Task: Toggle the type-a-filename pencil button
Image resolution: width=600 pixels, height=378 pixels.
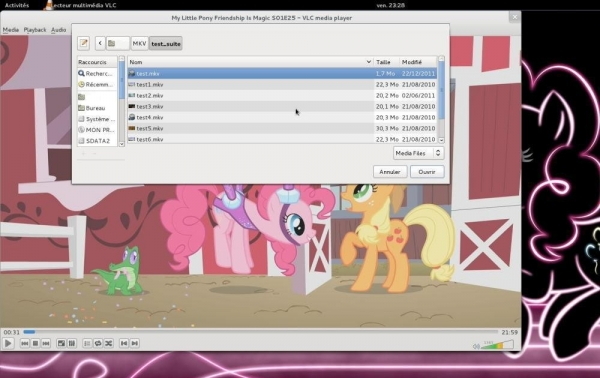Action: tap(83, 43)
